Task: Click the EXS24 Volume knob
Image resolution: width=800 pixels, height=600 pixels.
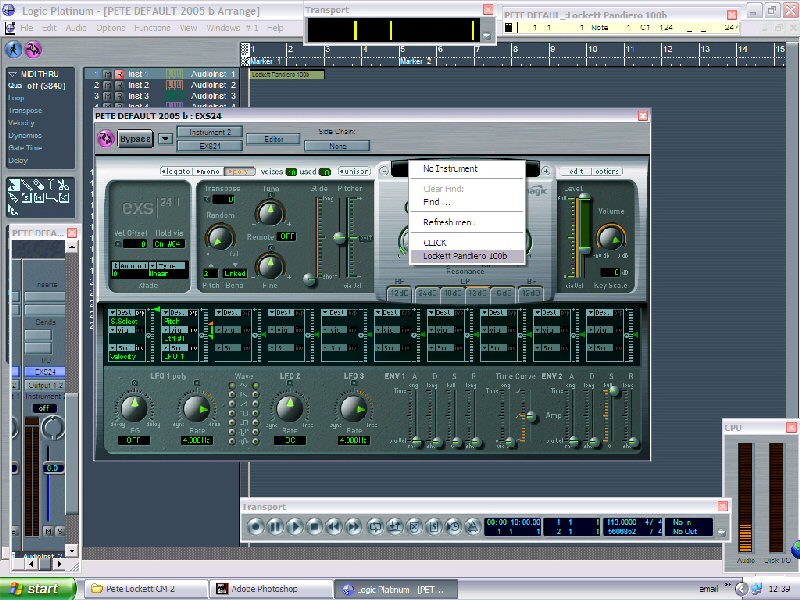Action: (610, 237)
